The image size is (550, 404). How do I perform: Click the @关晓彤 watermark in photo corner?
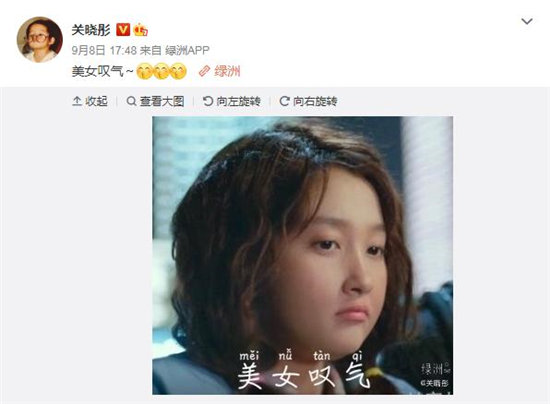[x=435, y=383]
